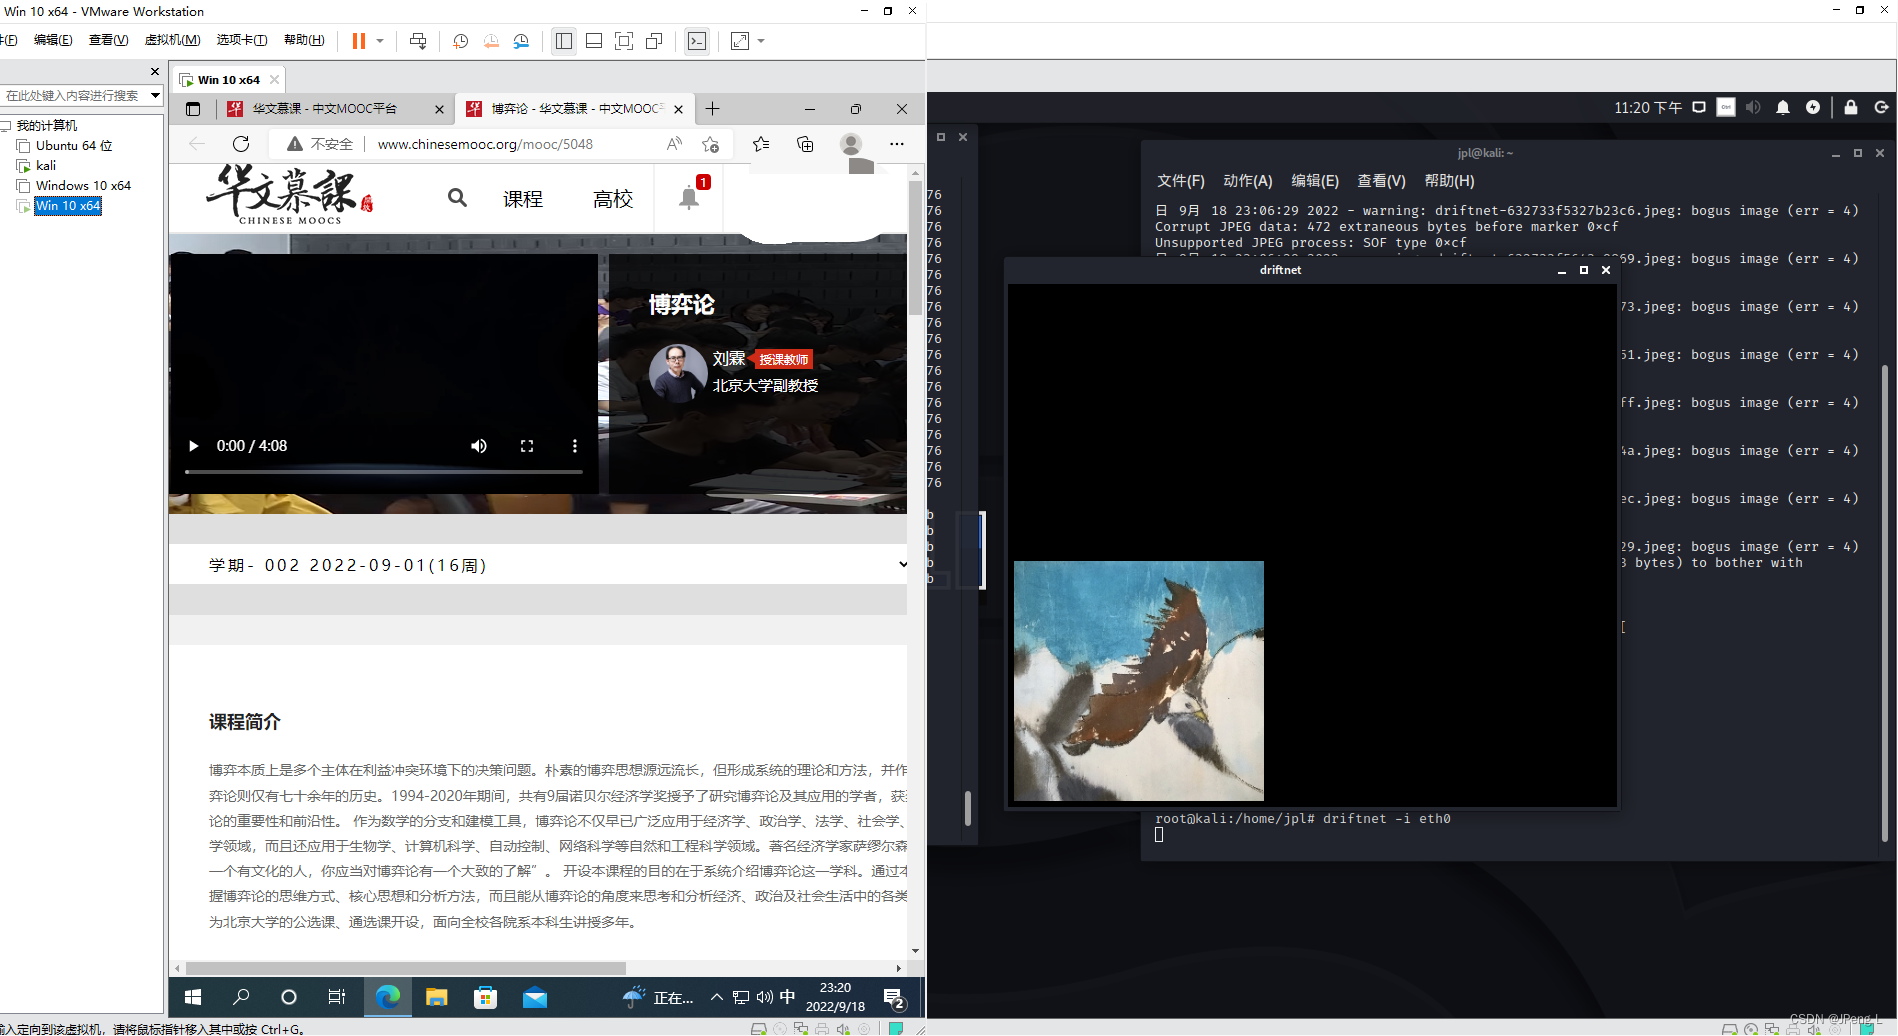The image size is (1898, 1036).
Task: Open File Explorer from Windows taskbar
Action: click(436, 997)
